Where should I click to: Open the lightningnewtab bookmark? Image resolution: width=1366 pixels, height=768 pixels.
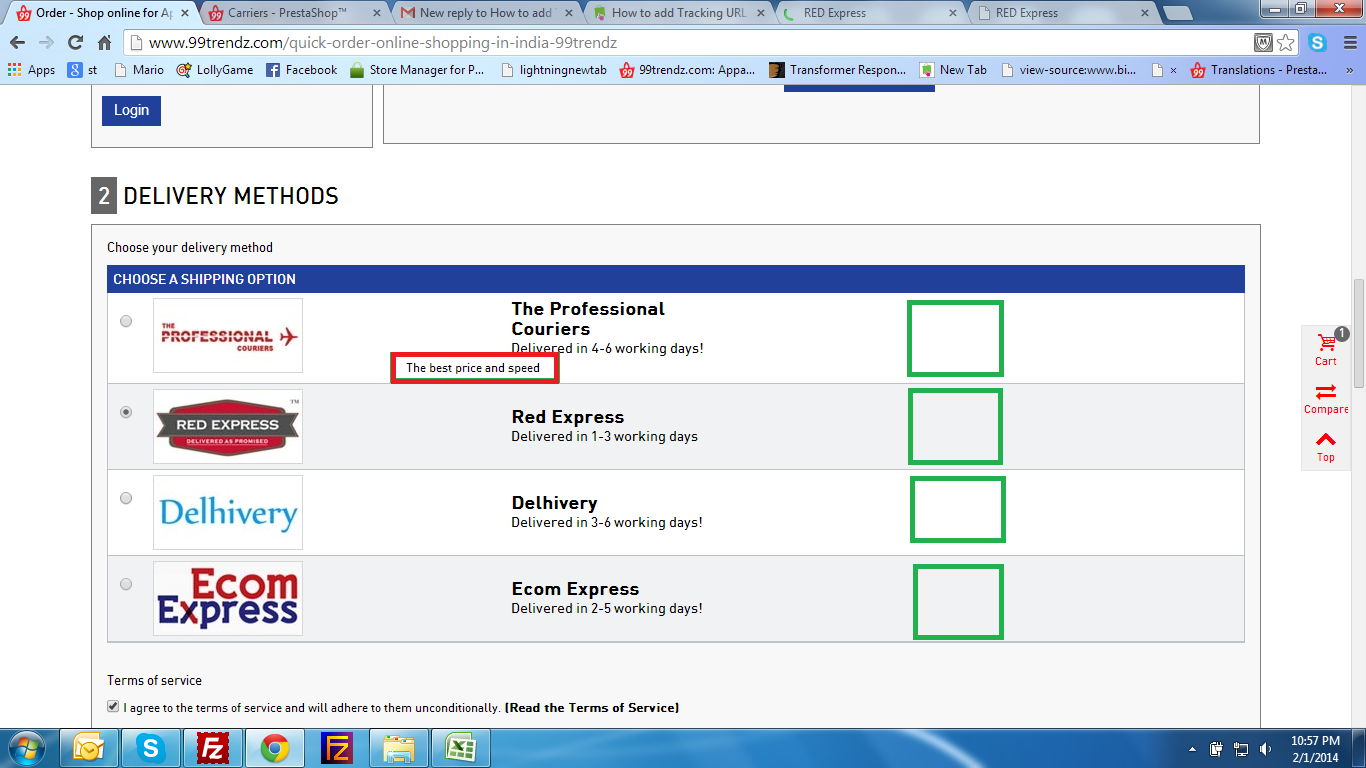point(553,70)
